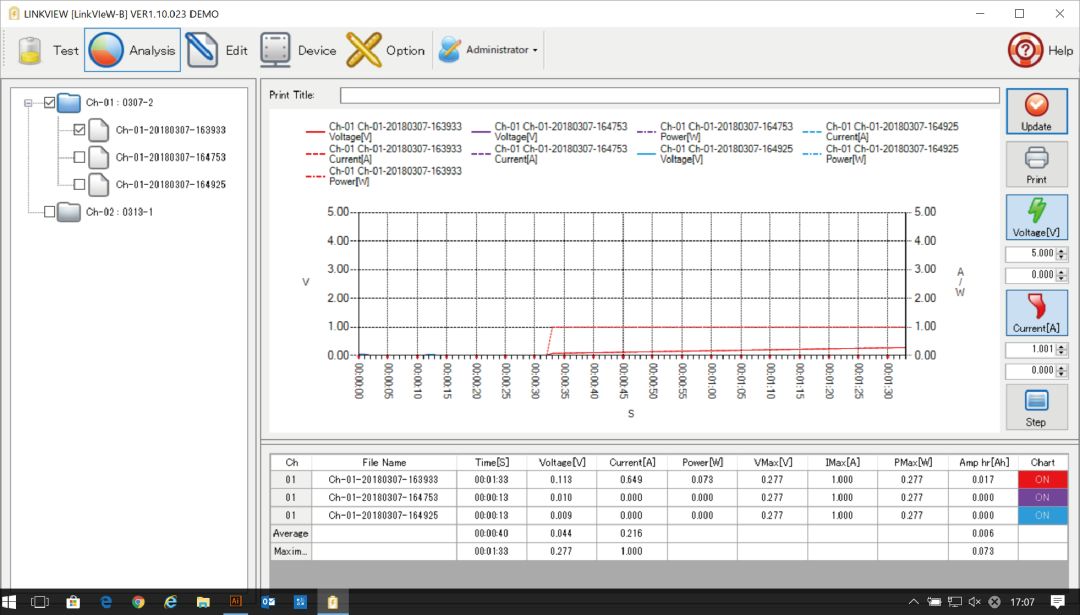
Task: Open Windows Start menu
Action: pyautogui.click(x=9, y=602)
